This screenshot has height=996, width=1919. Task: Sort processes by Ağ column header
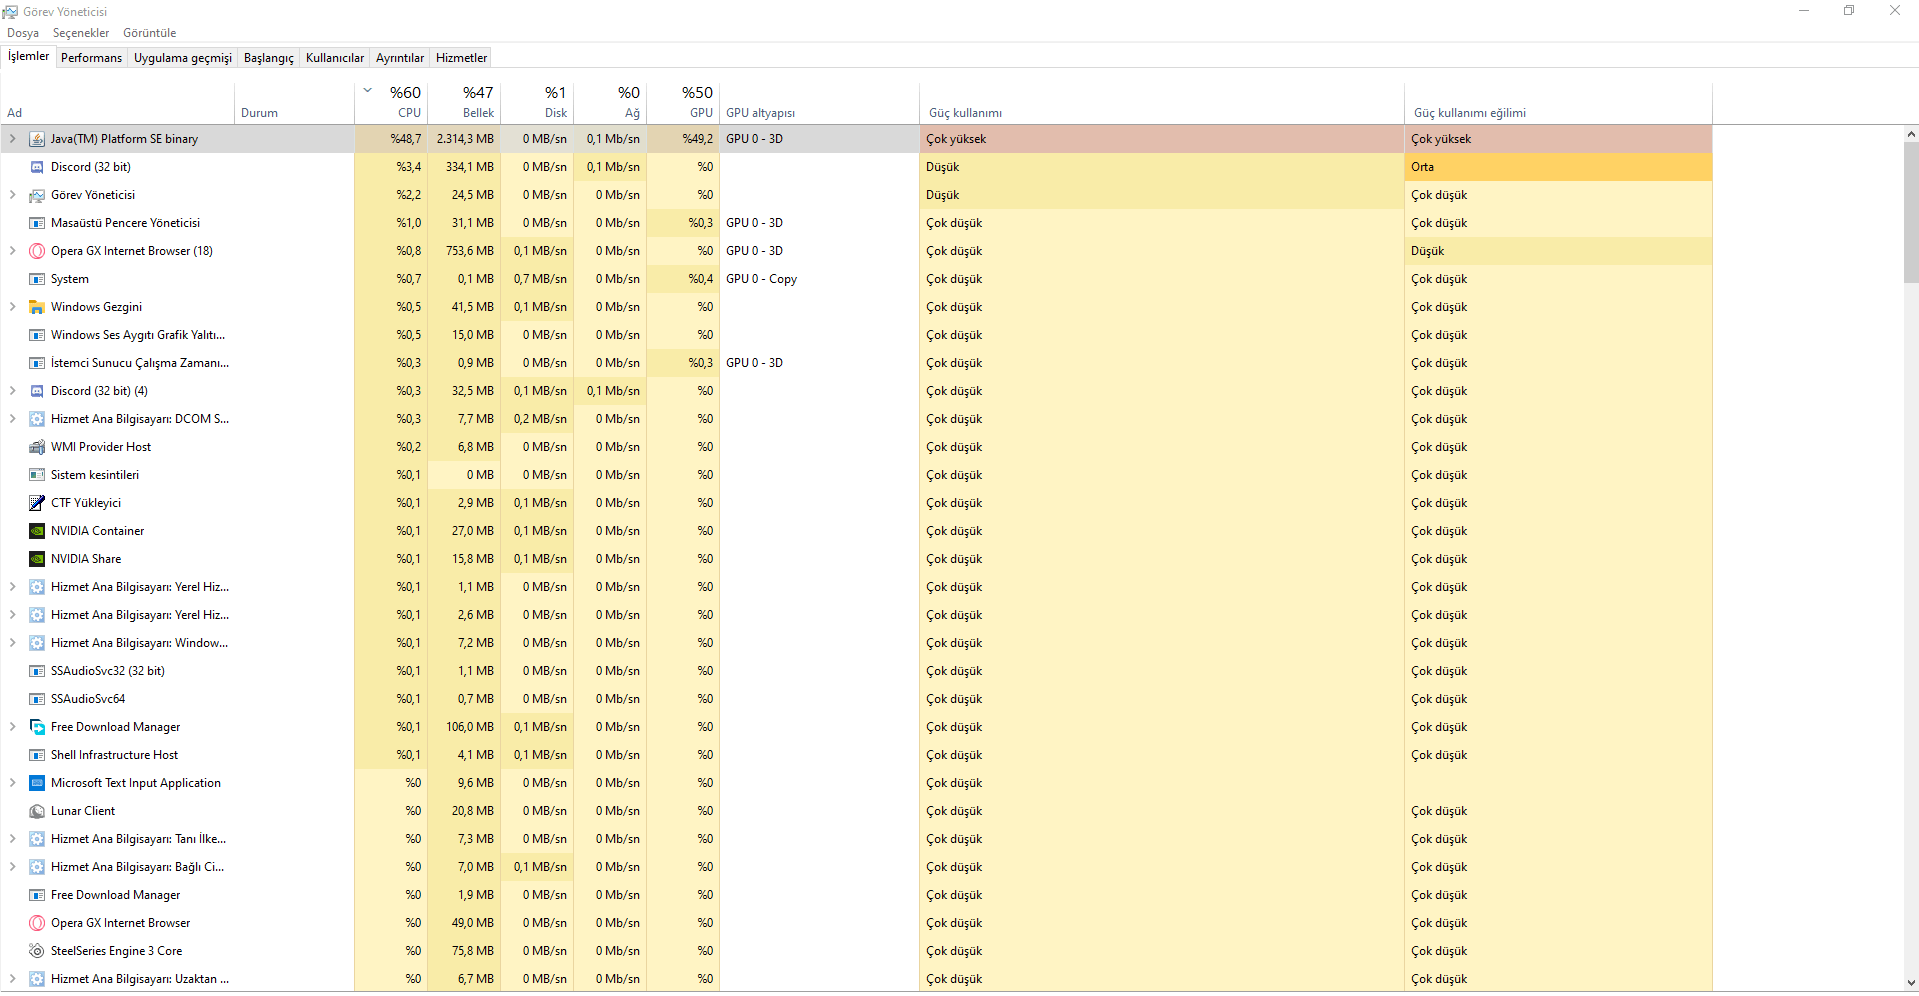pos(610,103)
